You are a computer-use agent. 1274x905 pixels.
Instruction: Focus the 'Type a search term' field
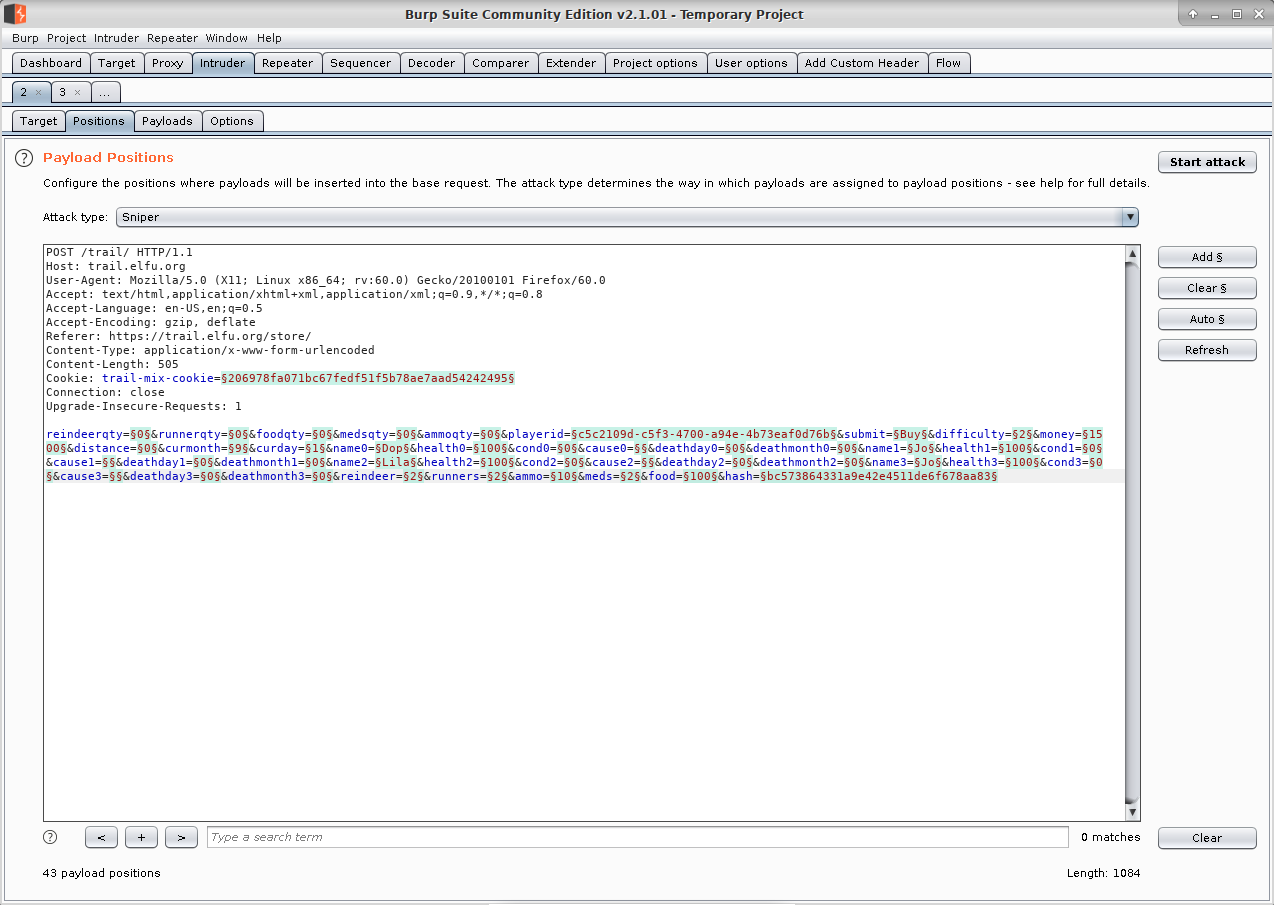[x=637, y=837]
